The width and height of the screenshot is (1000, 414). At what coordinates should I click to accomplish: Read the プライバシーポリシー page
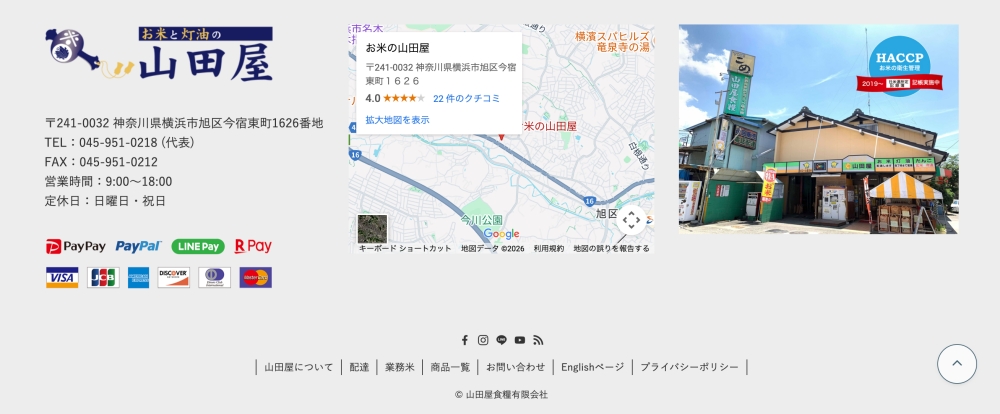click(689, 367)
